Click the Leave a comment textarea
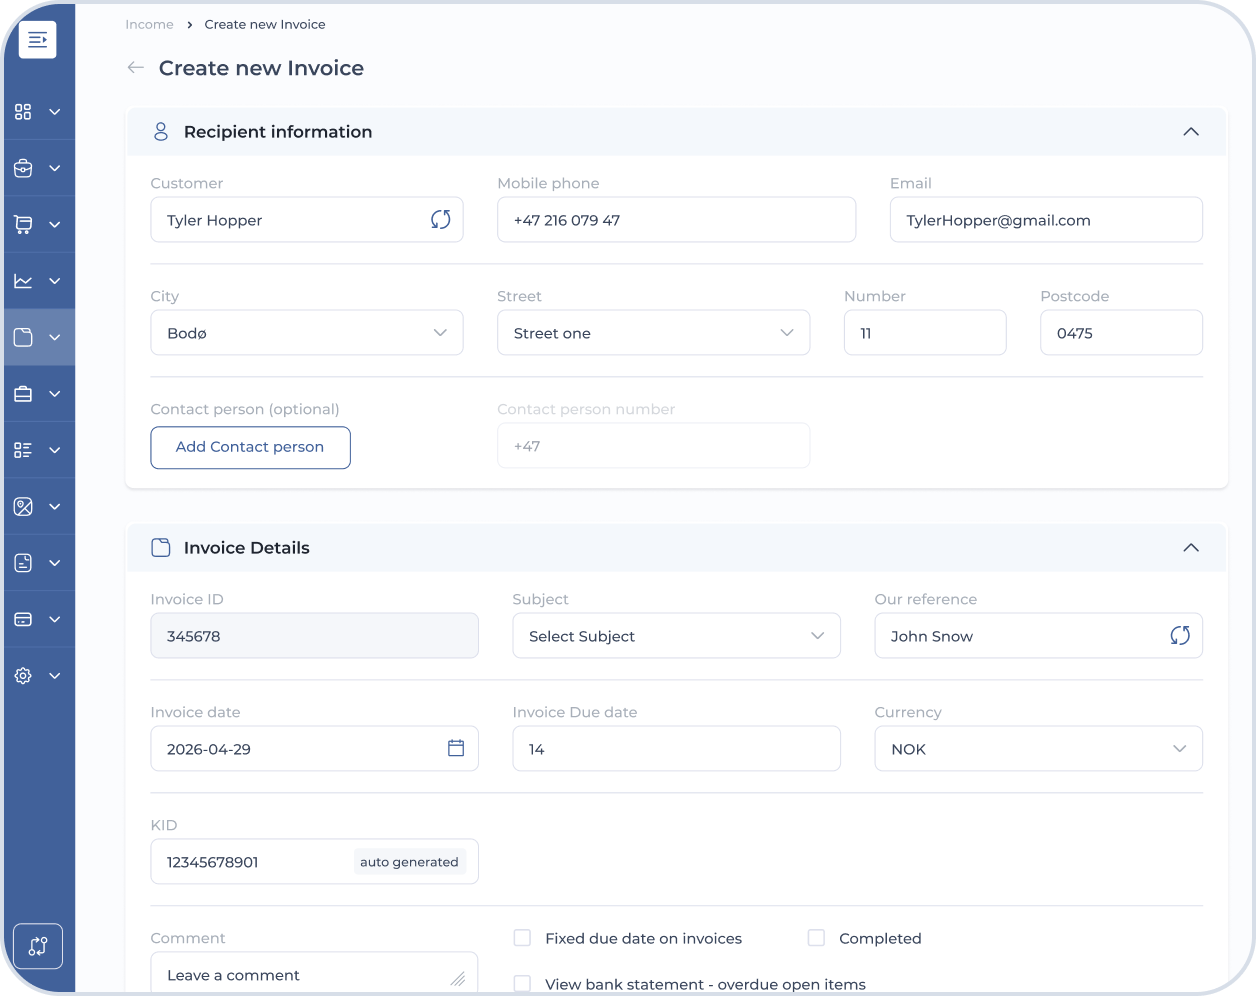The width and height of the screenshot is (1256, 996). 315,974
